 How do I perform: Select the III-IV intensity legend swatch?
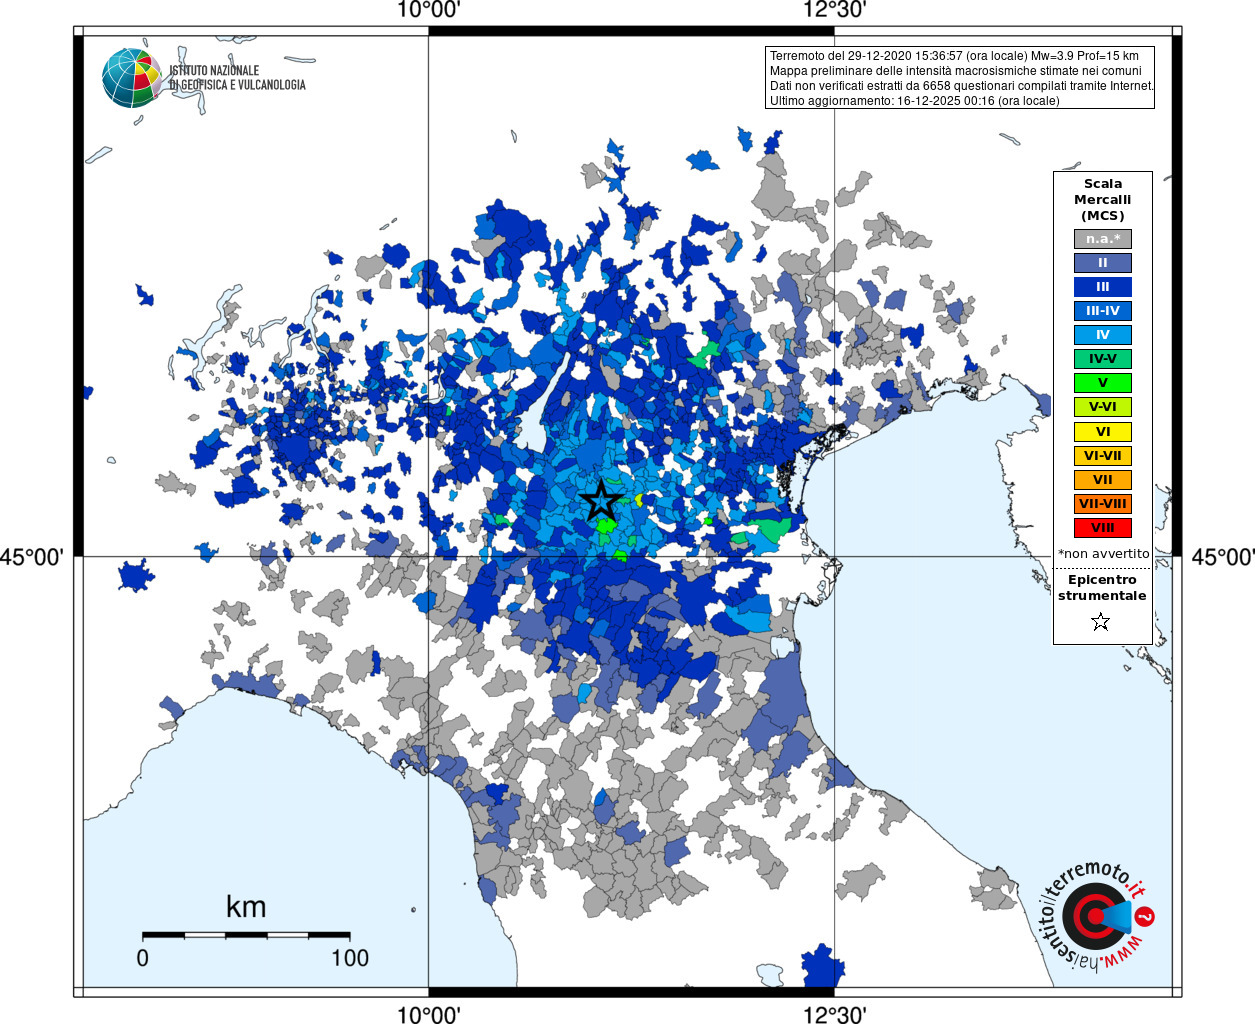(x=1103, y=311)
